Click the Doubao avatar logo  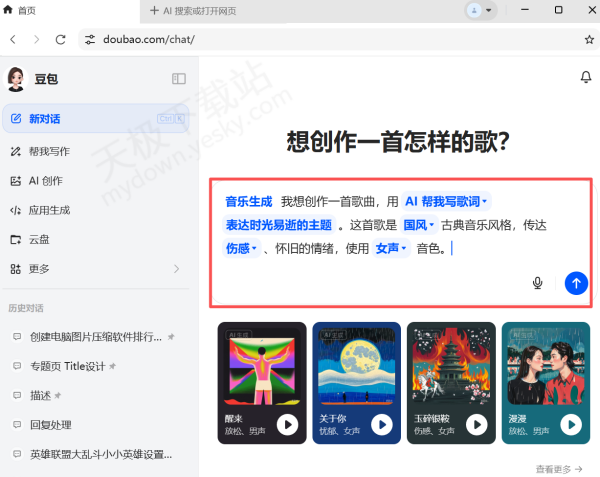(x=16, y=79)
